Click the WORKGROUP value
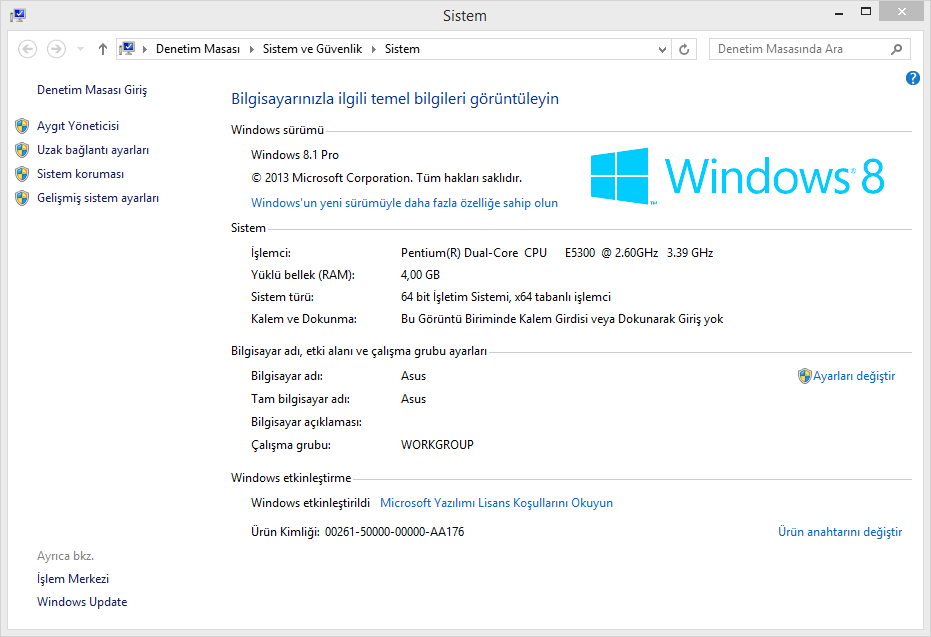 (437, 445)
